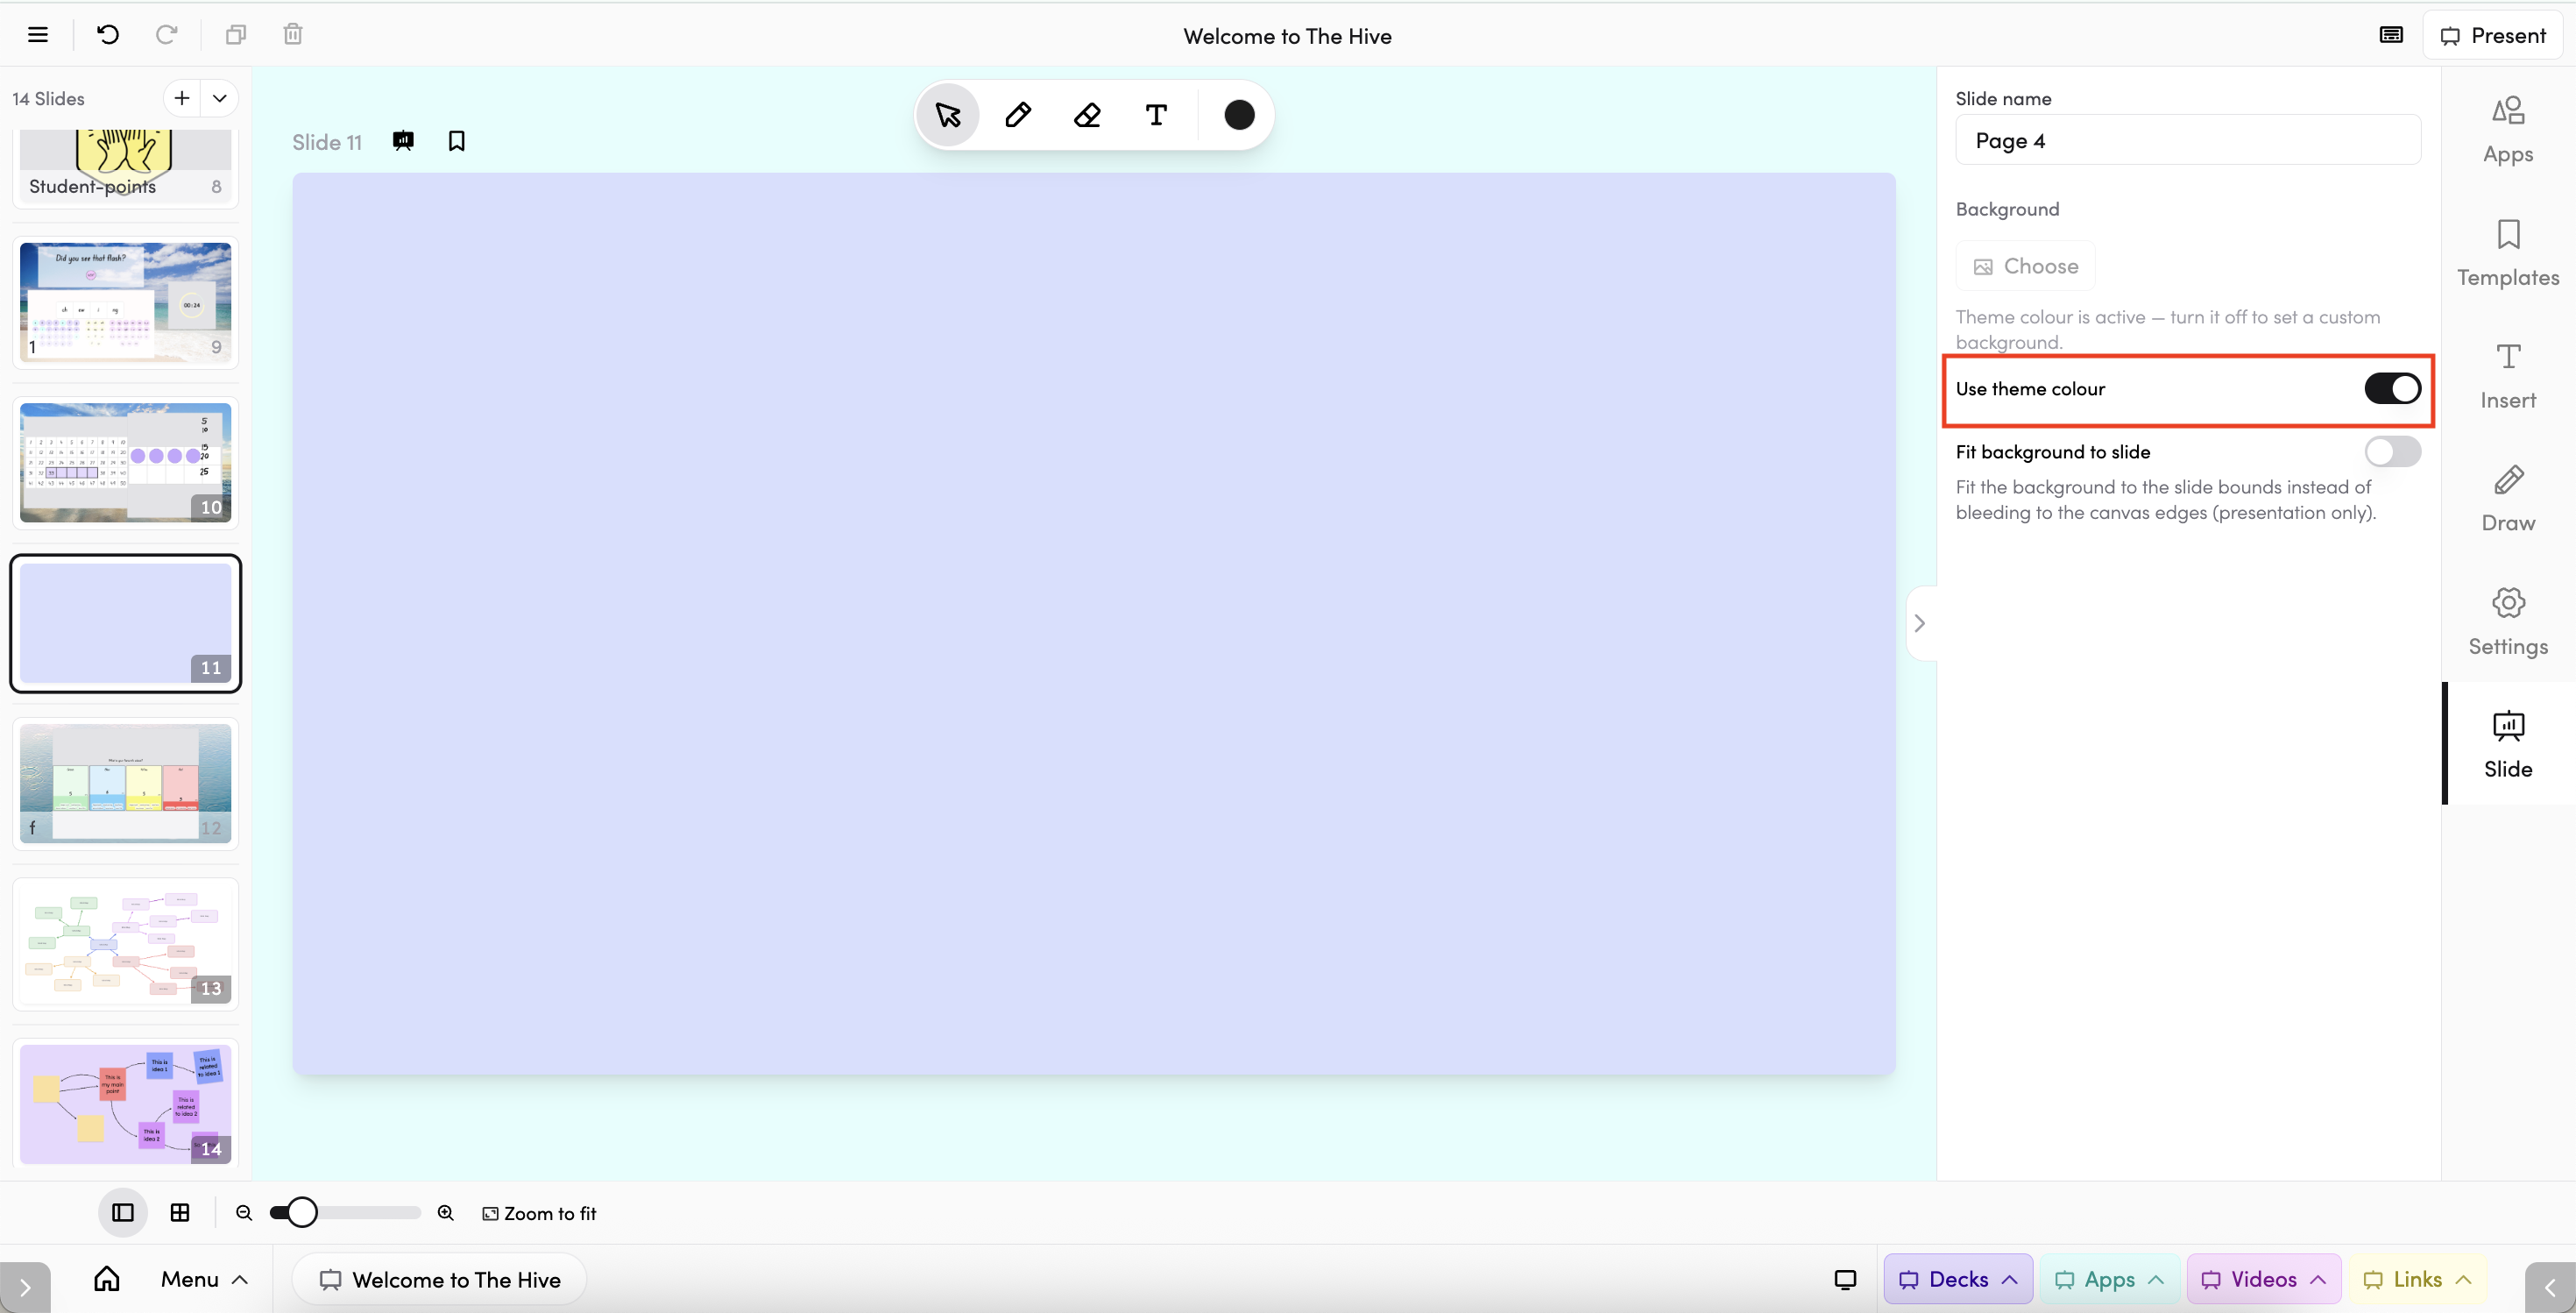Open the Templates panel tab
This screenshot has height=1313, width=2576.
(2508, 253)
